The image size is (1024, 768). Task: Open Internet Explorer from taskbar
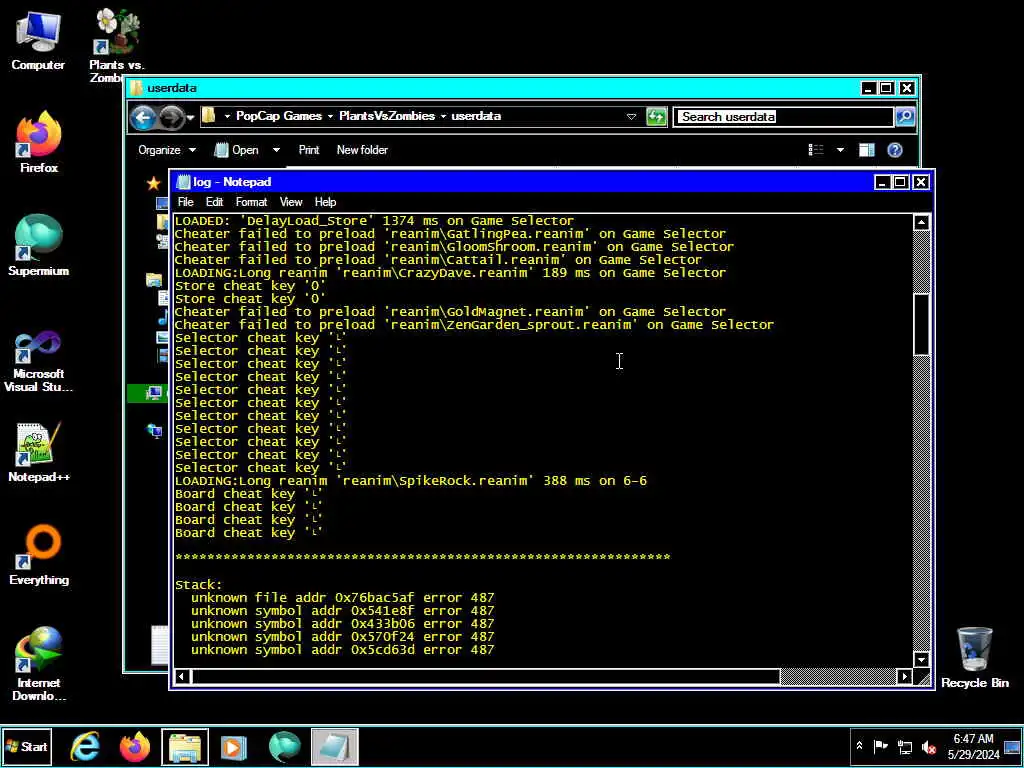tap(86, 746)
